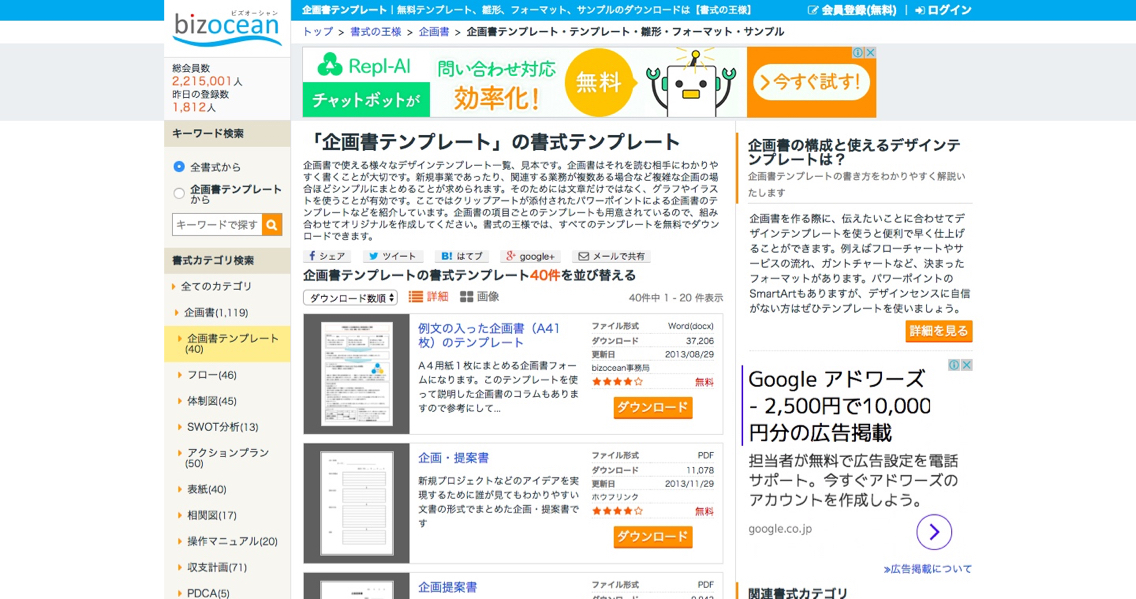
Task: Share via Facebook シェア button
Action: (327, 256)
